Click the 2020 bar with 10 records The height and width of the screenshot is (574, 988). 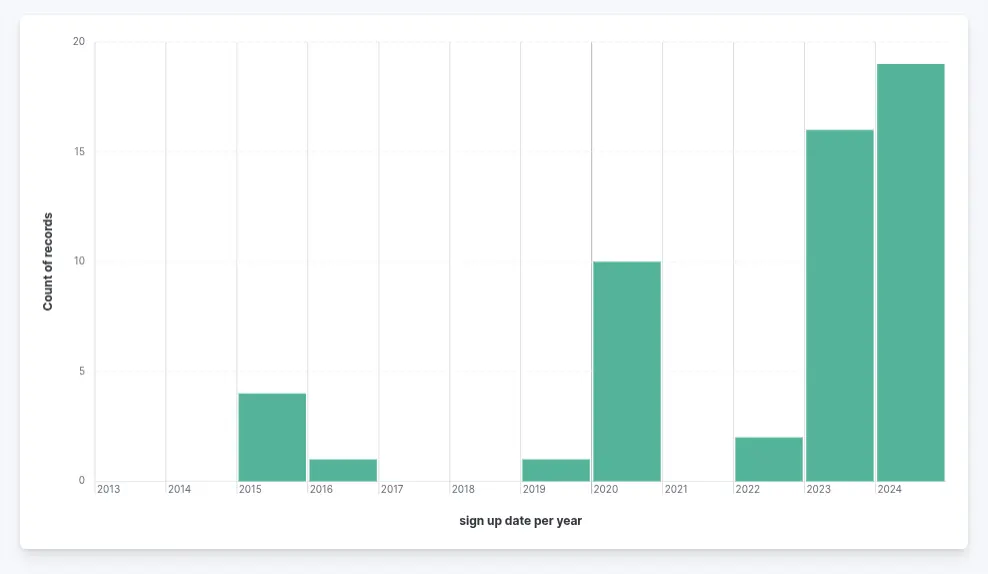(627, 371)
